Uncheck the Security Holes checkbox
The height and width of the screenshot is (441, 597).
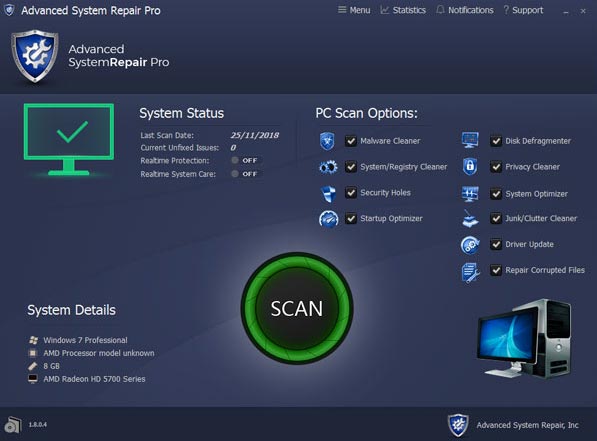tap(351, 193)
